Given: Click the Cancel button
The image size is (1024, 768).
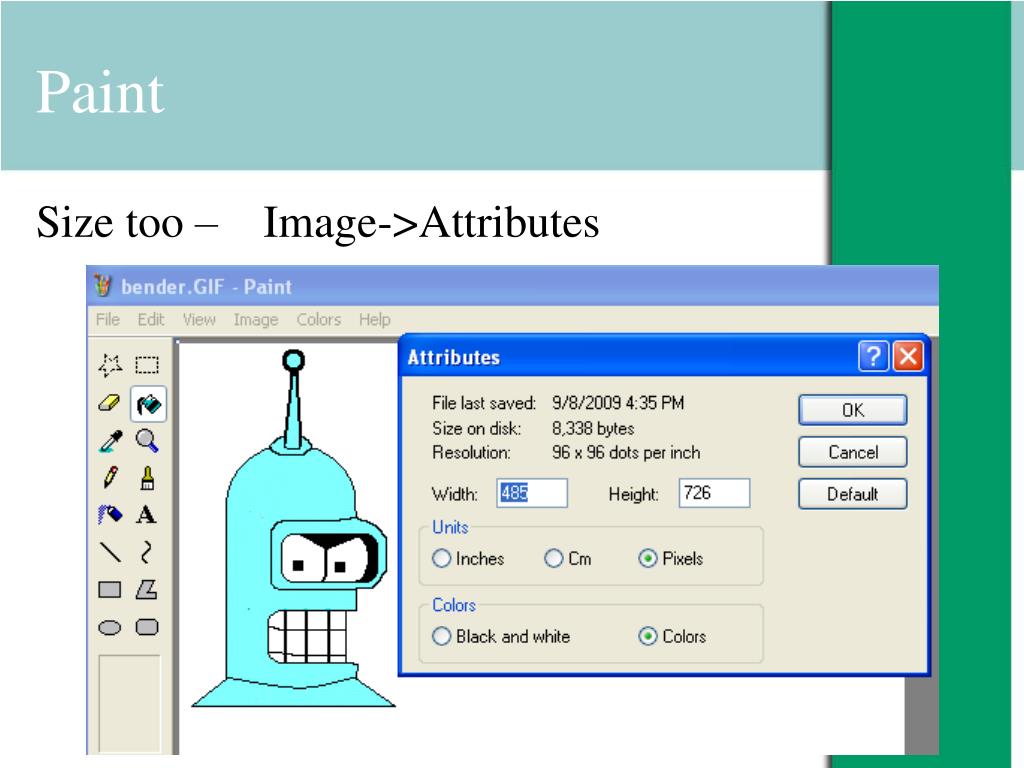Looking at the screenshot, I should [852, 452].
